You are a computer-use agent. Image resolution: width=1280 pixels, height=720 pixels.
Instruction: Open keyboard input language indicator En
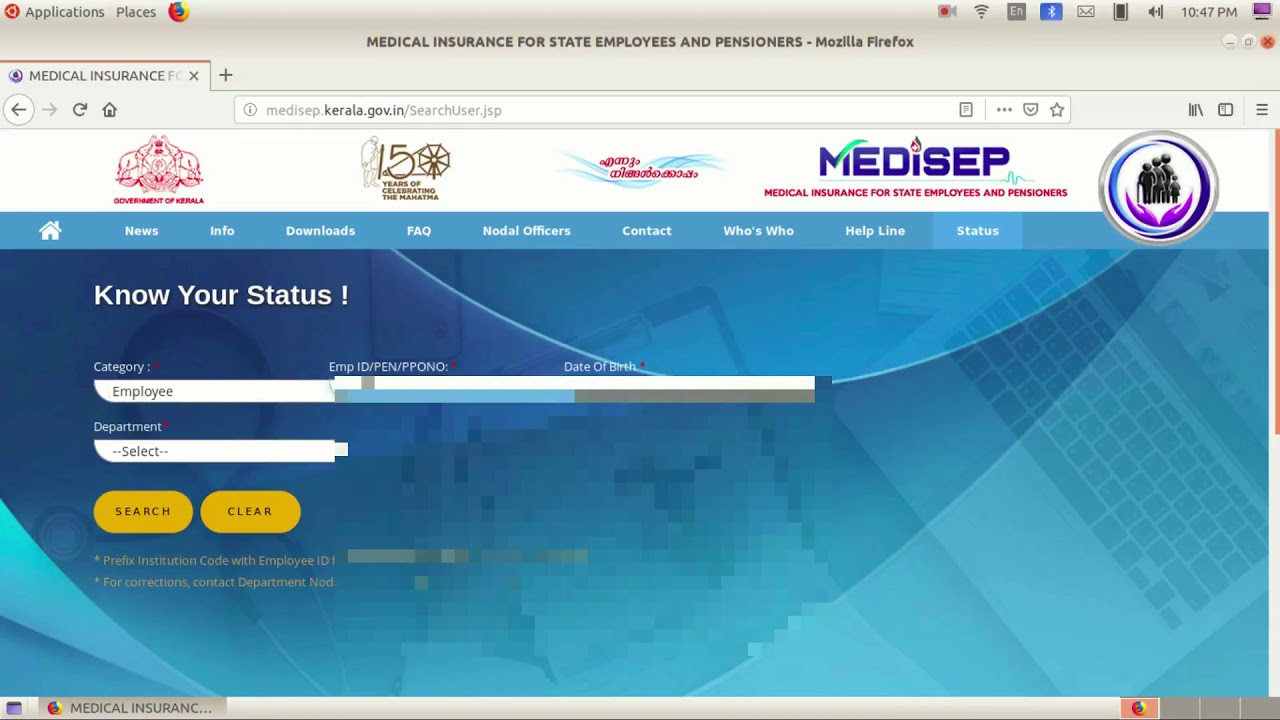click(1017, 12)
